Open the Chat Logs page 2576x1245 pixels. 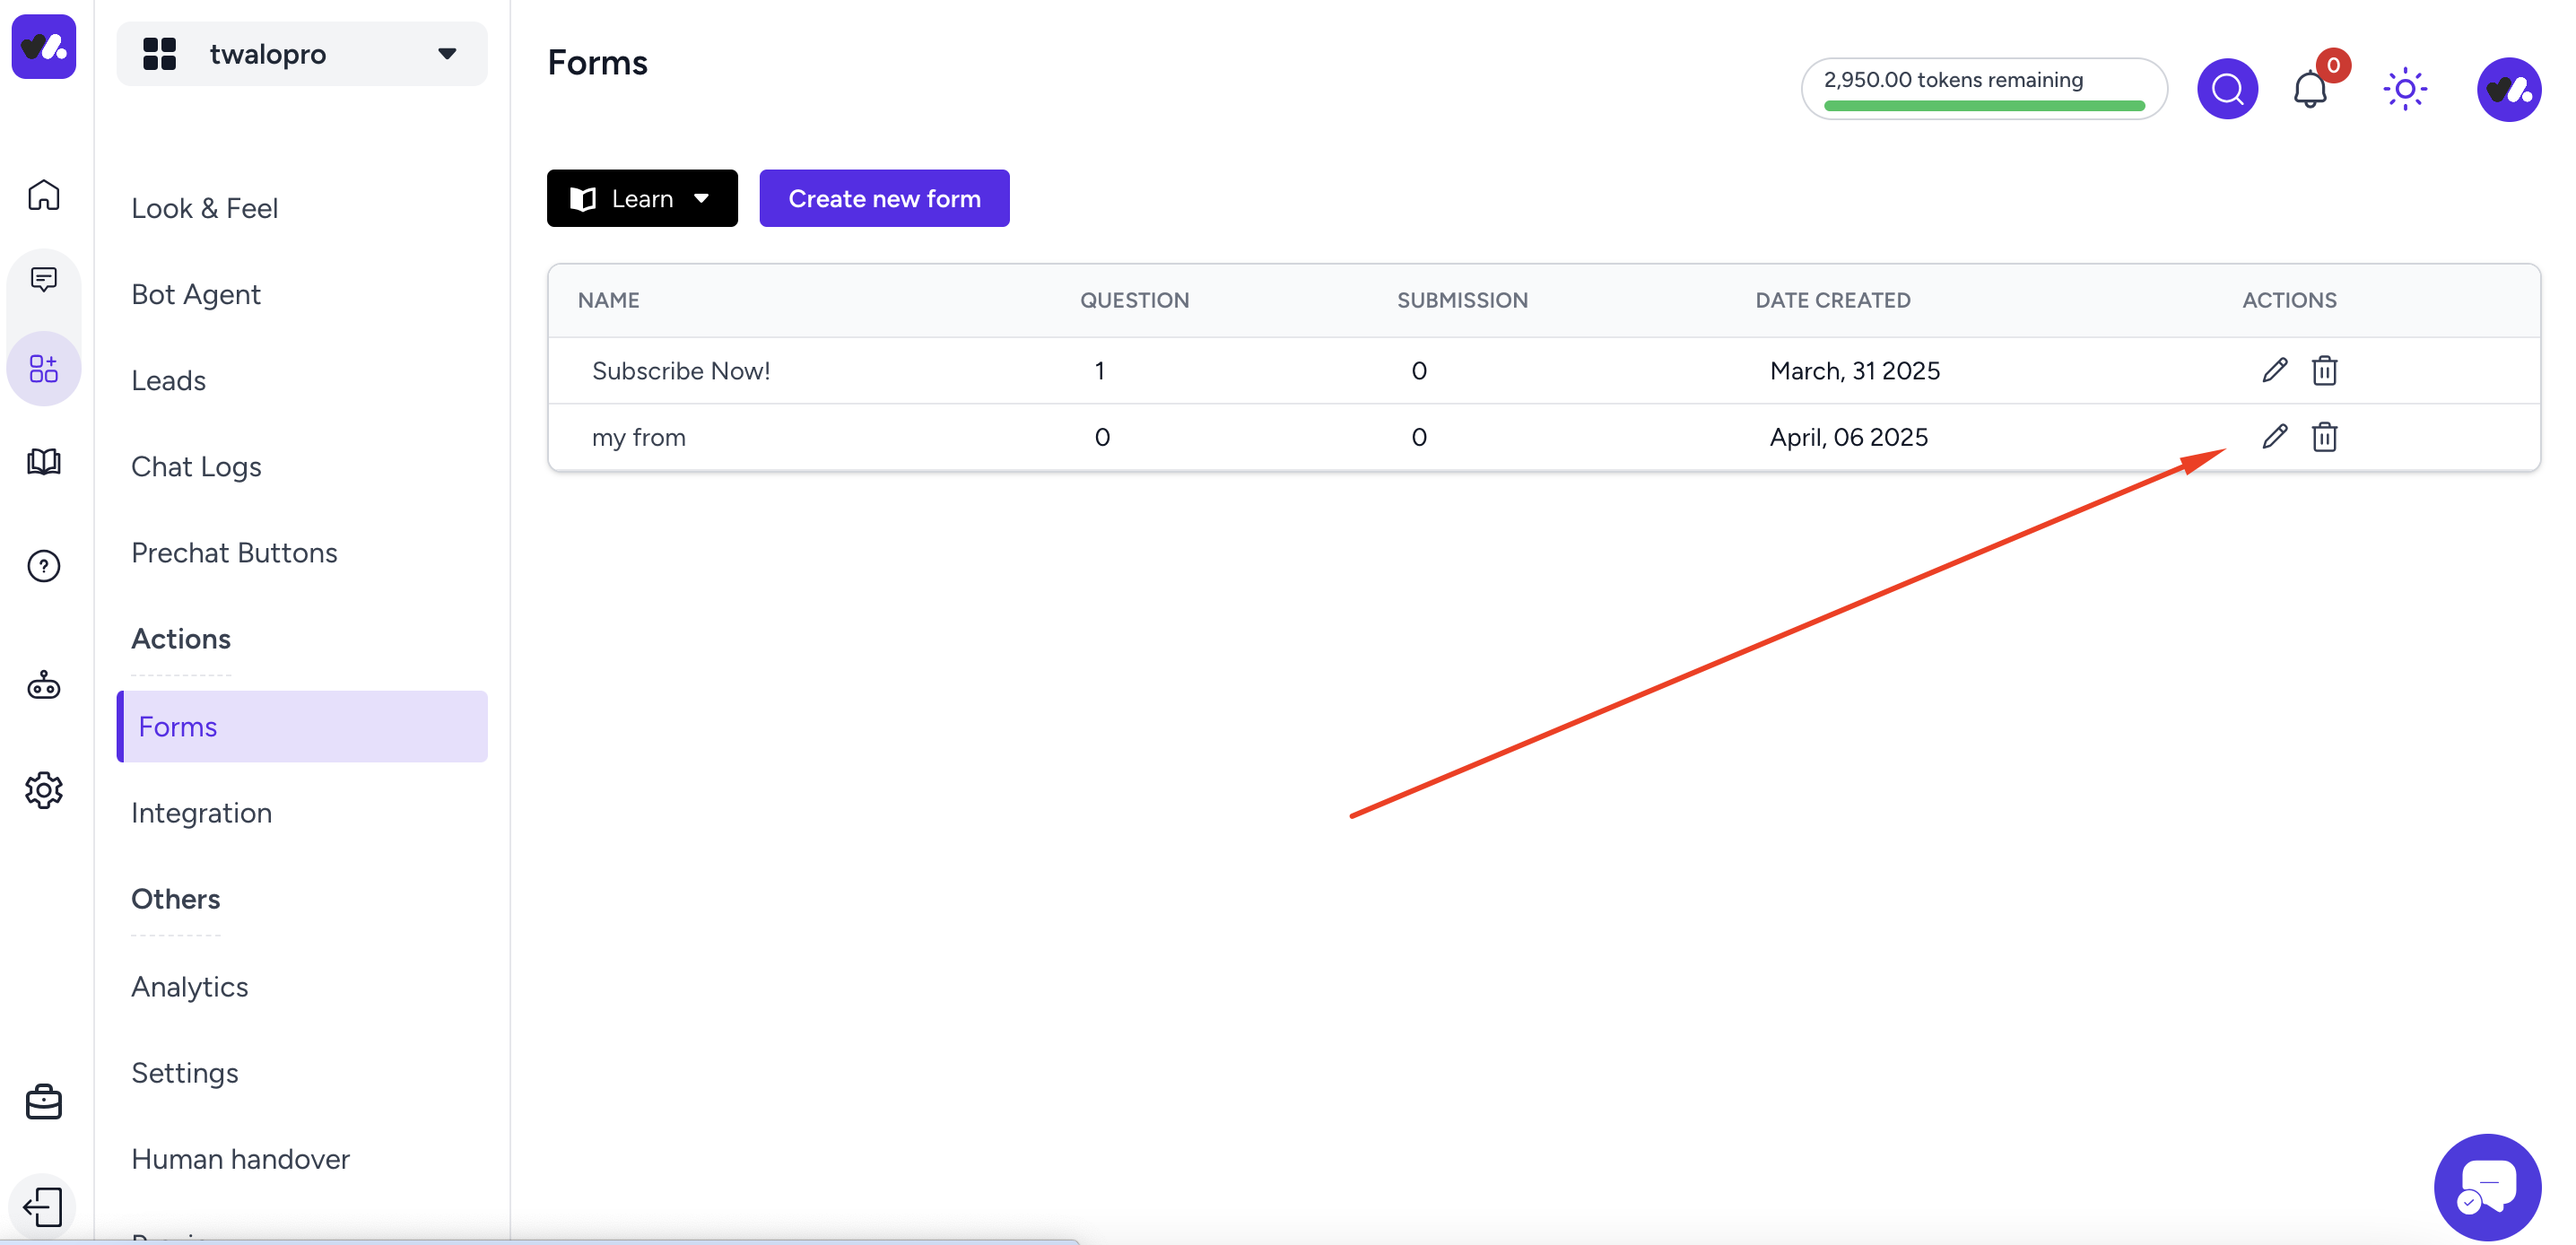[196, 467]
